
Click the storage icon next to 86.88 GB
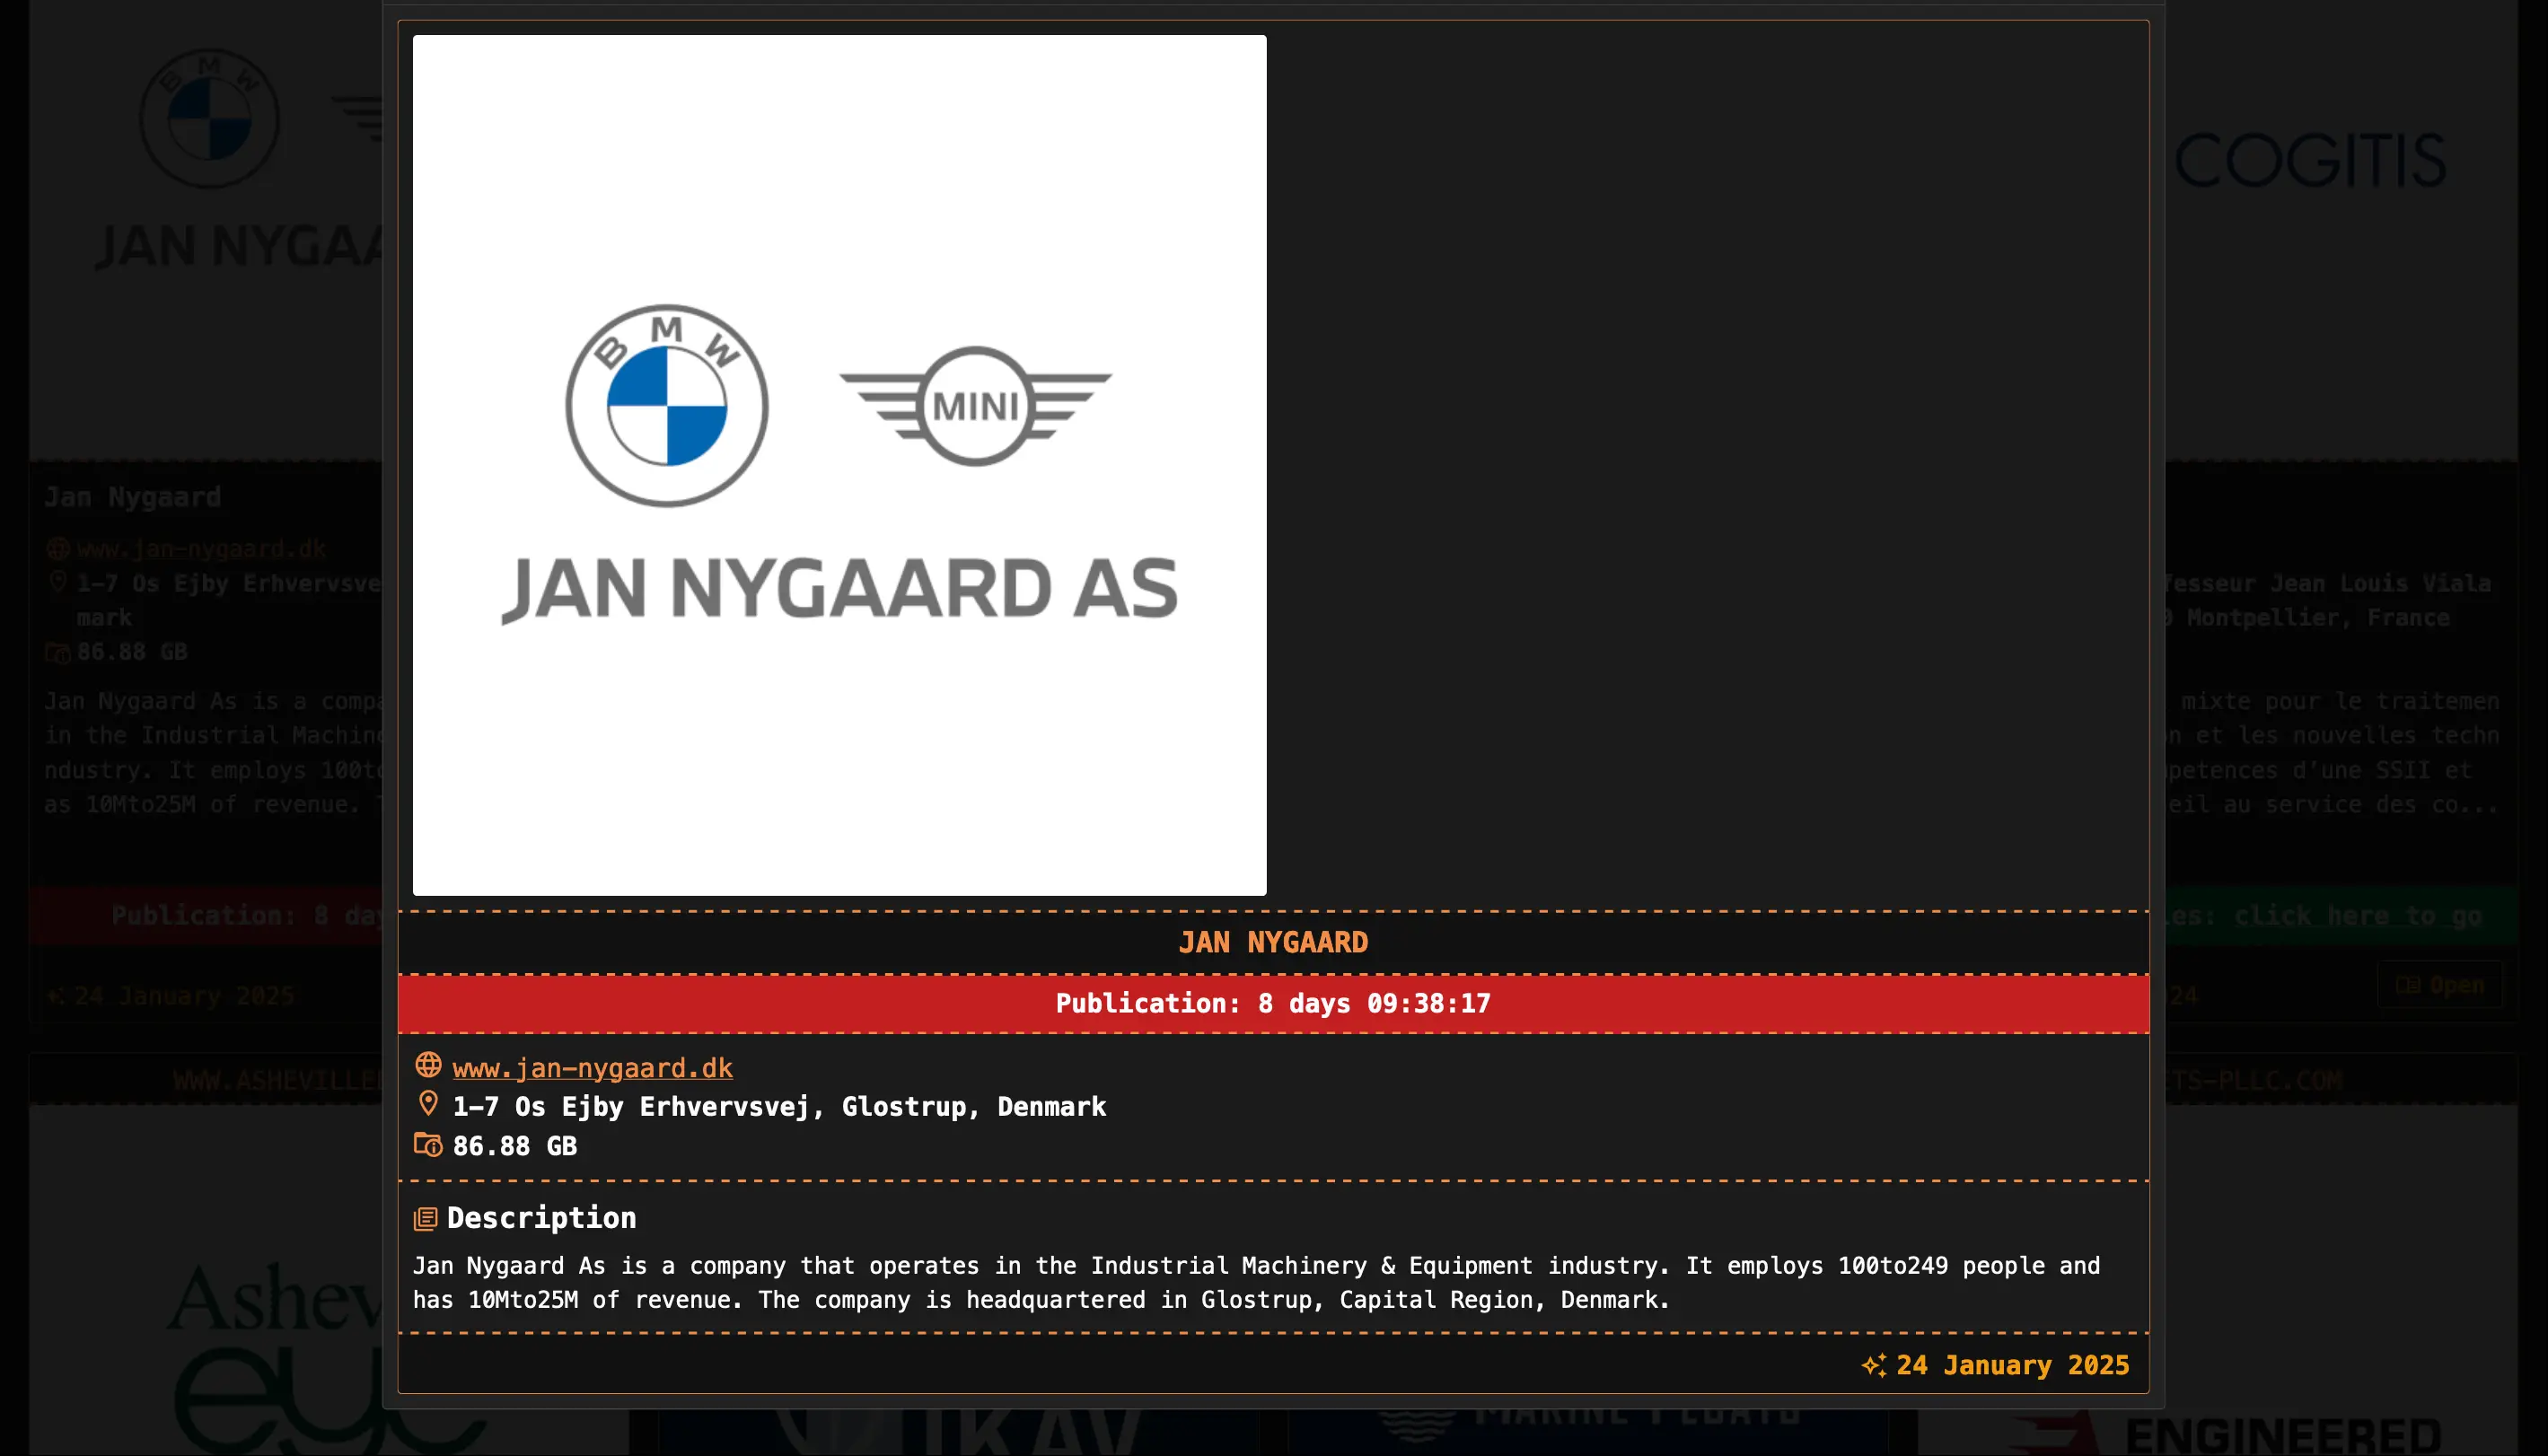point(428,1145)
